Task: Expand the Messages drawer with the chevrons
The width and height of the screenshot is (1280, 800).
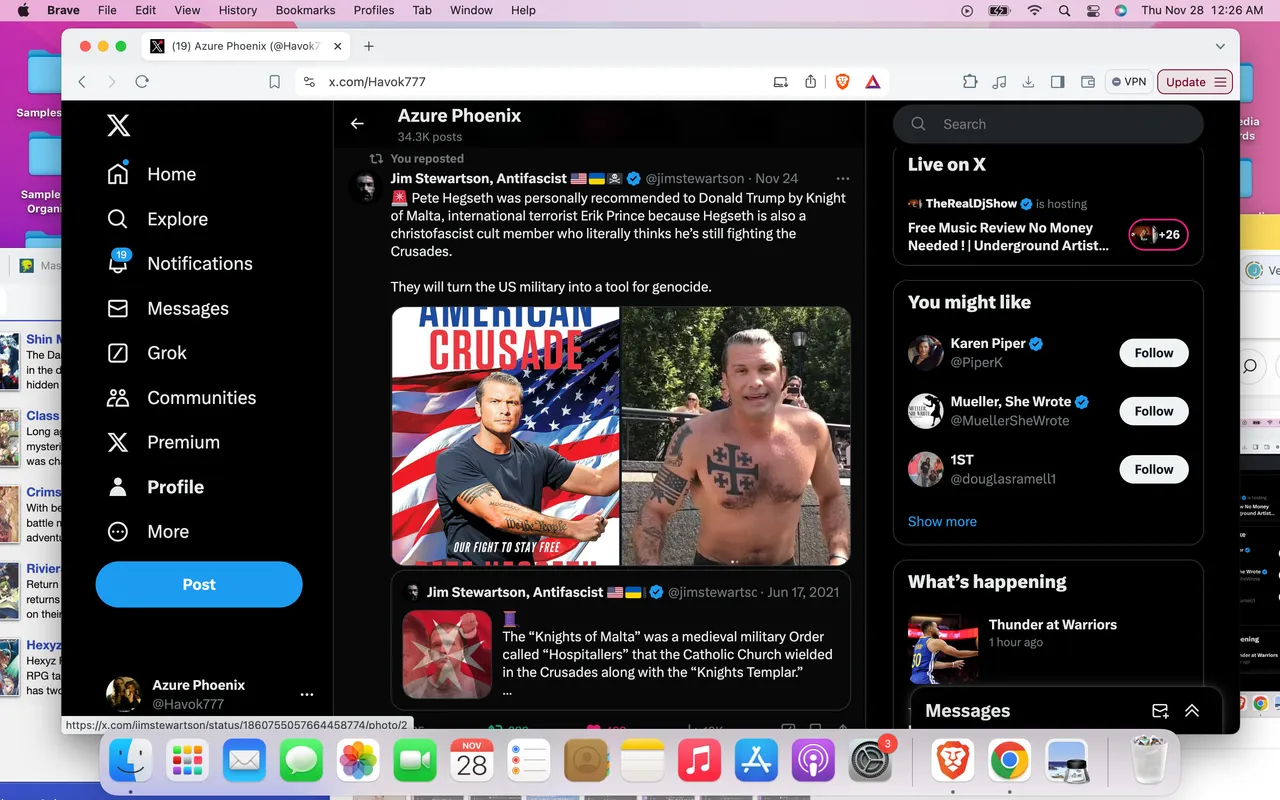Action: click(x=1192, y=711)
